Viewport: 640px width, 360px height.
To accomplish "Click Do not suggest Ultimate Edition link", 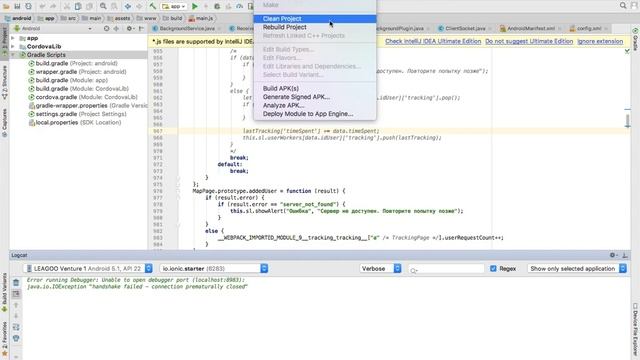I will [x=529, y=41].
